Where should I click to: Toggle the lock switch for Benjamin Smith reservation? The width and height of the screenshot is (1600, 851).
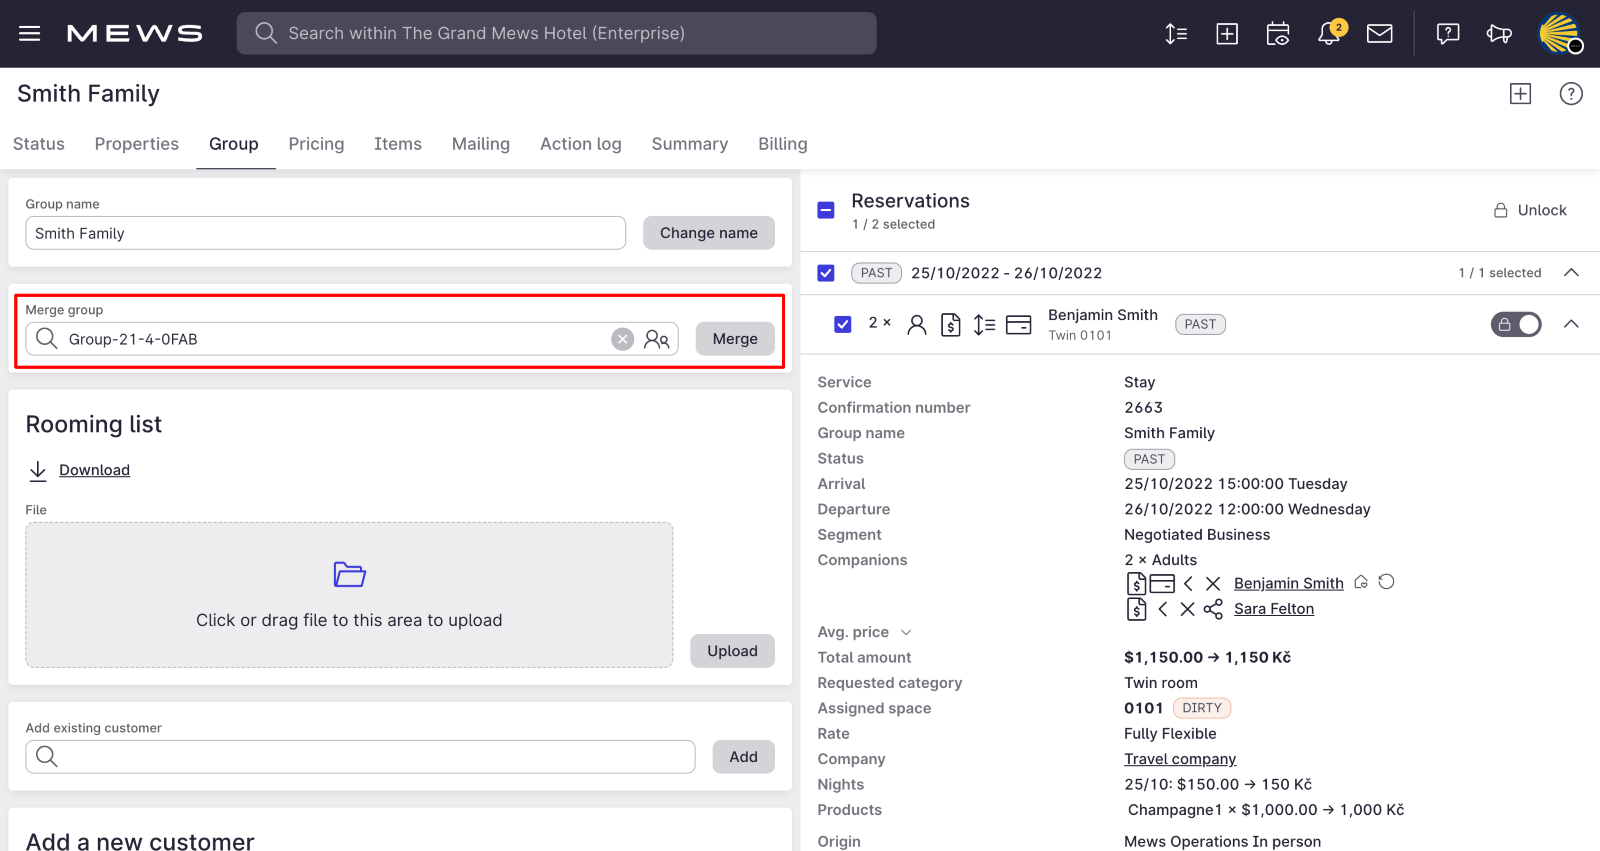tap(1516, 324)
